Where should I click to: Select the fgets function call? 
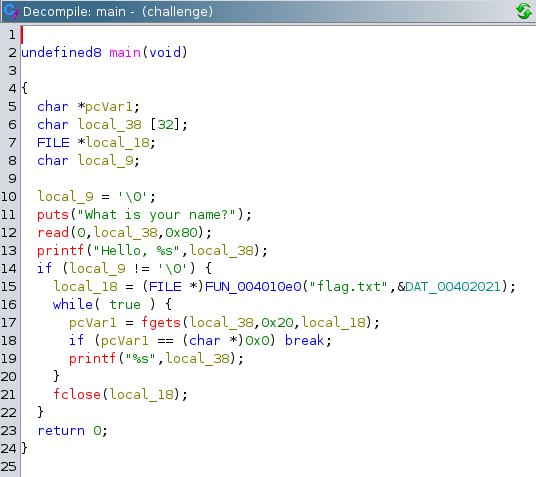[161, 322]
